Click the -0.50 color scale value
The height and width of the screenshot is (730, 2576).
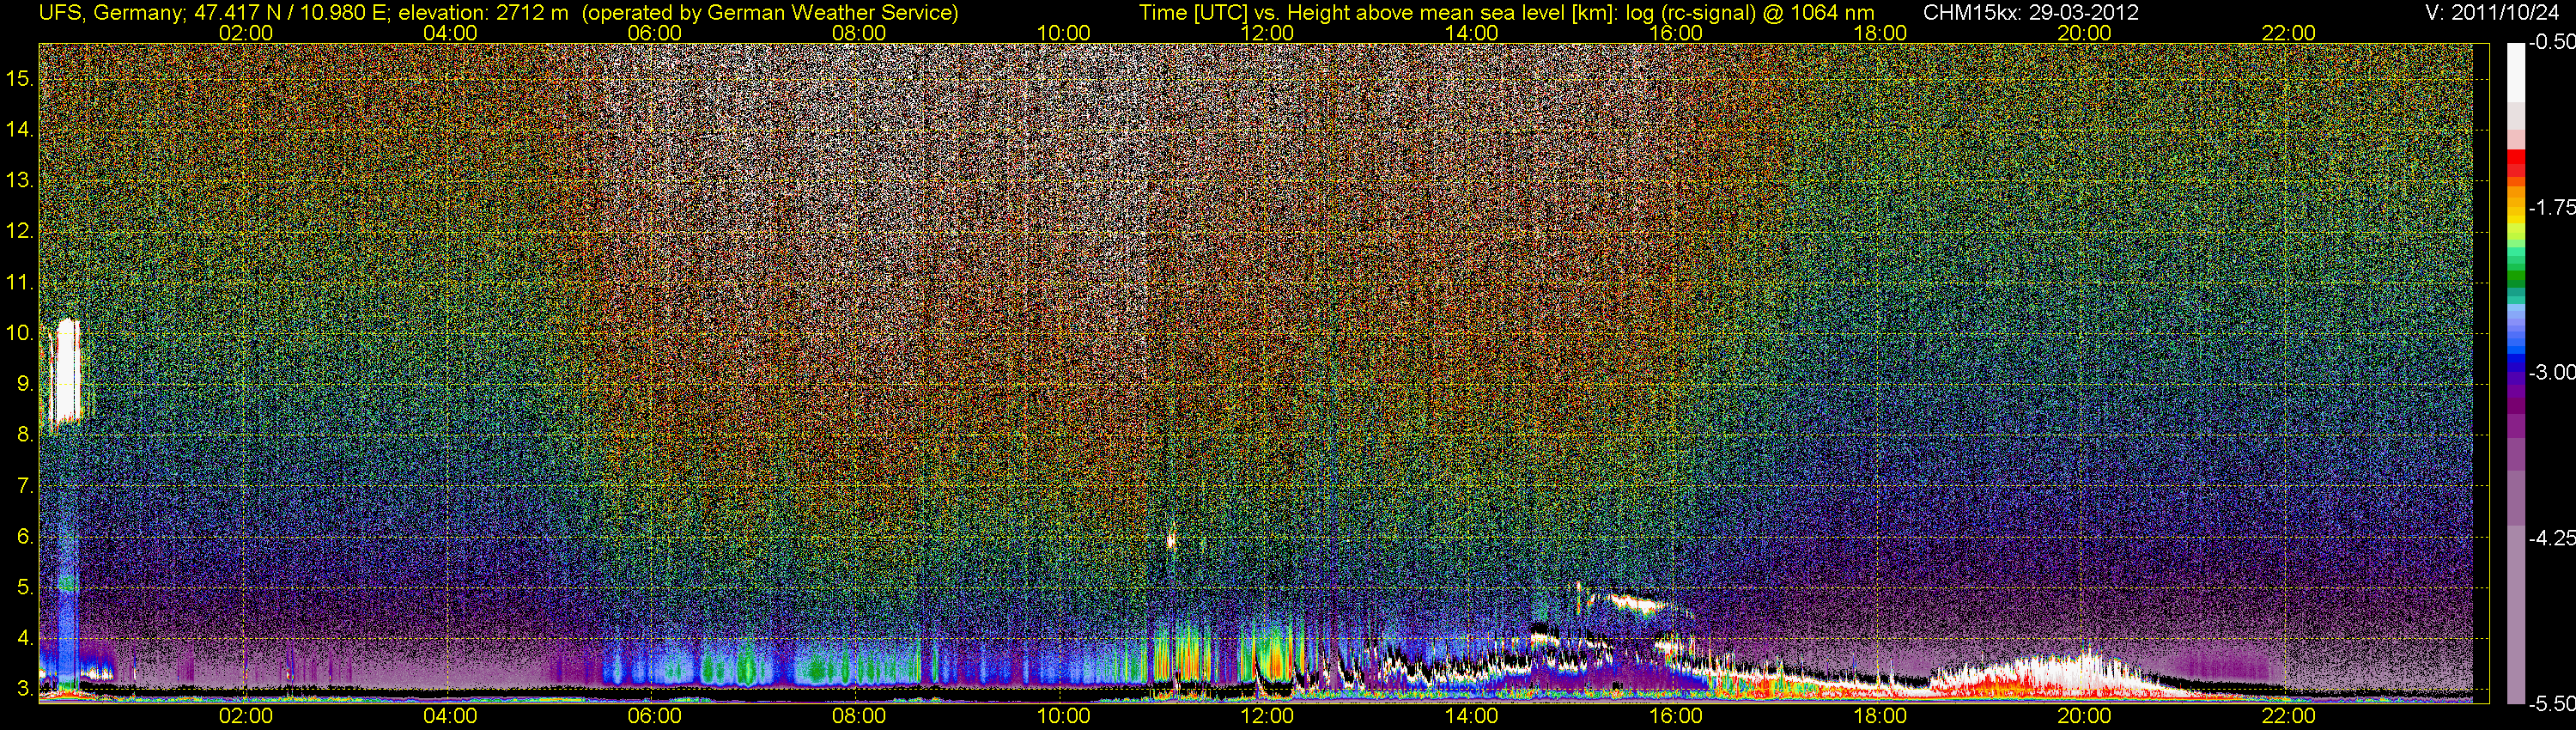2552,42
